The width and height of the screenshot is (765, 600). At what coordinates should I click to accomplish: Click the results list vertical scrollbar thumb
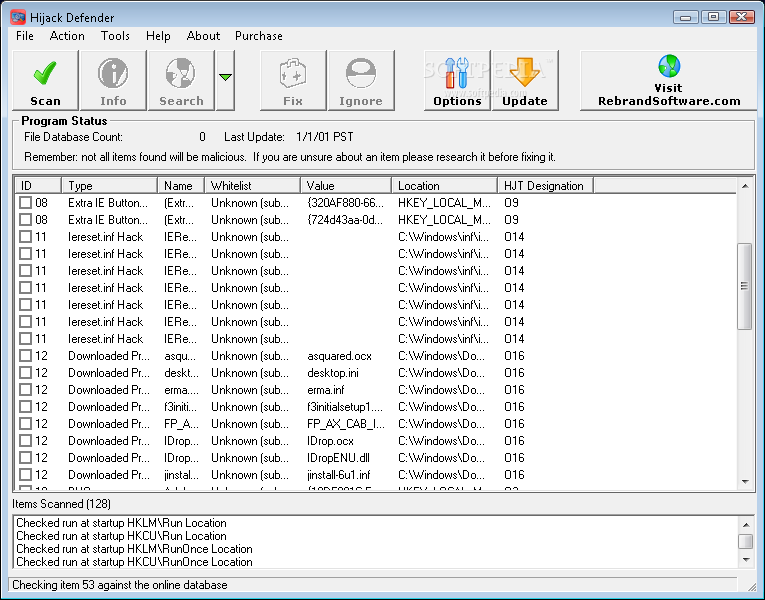745,286
